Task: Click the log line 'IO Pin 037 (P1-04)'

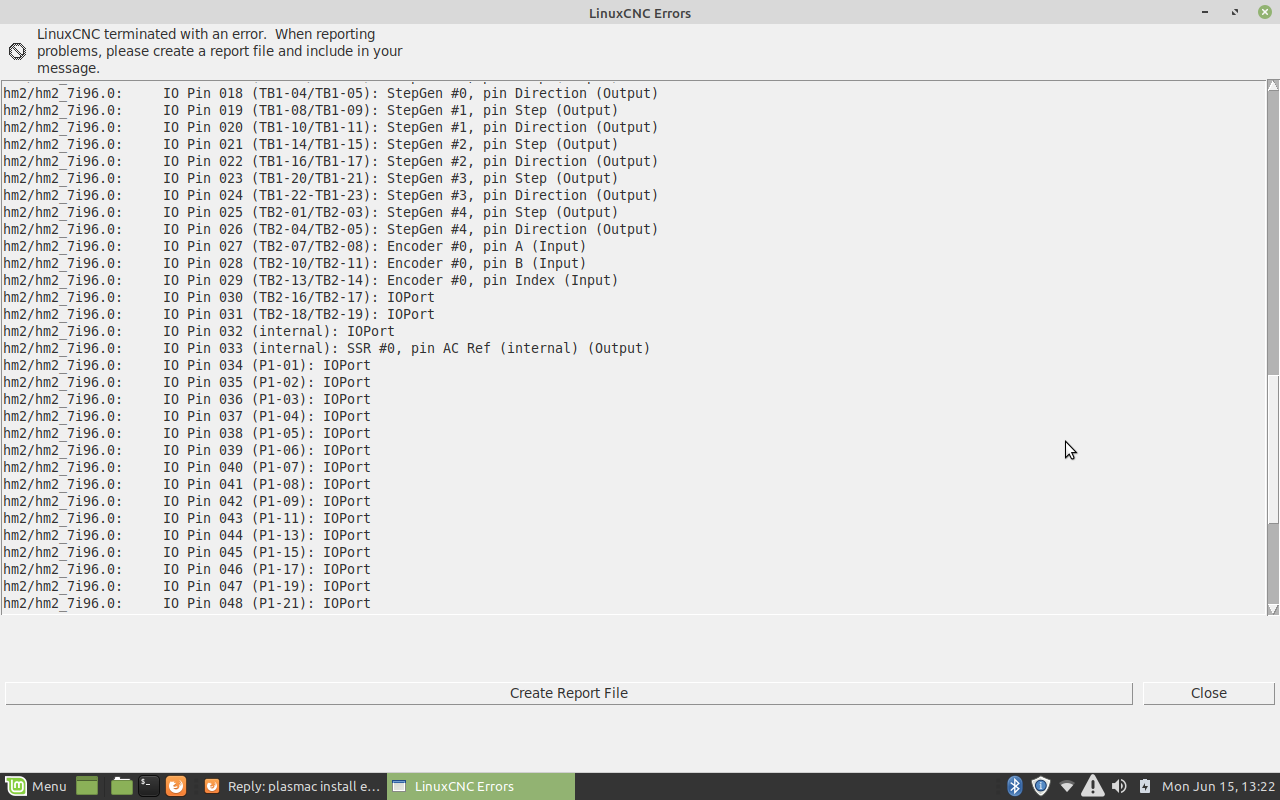Action: pyautogui.click(x=187, y=416)
